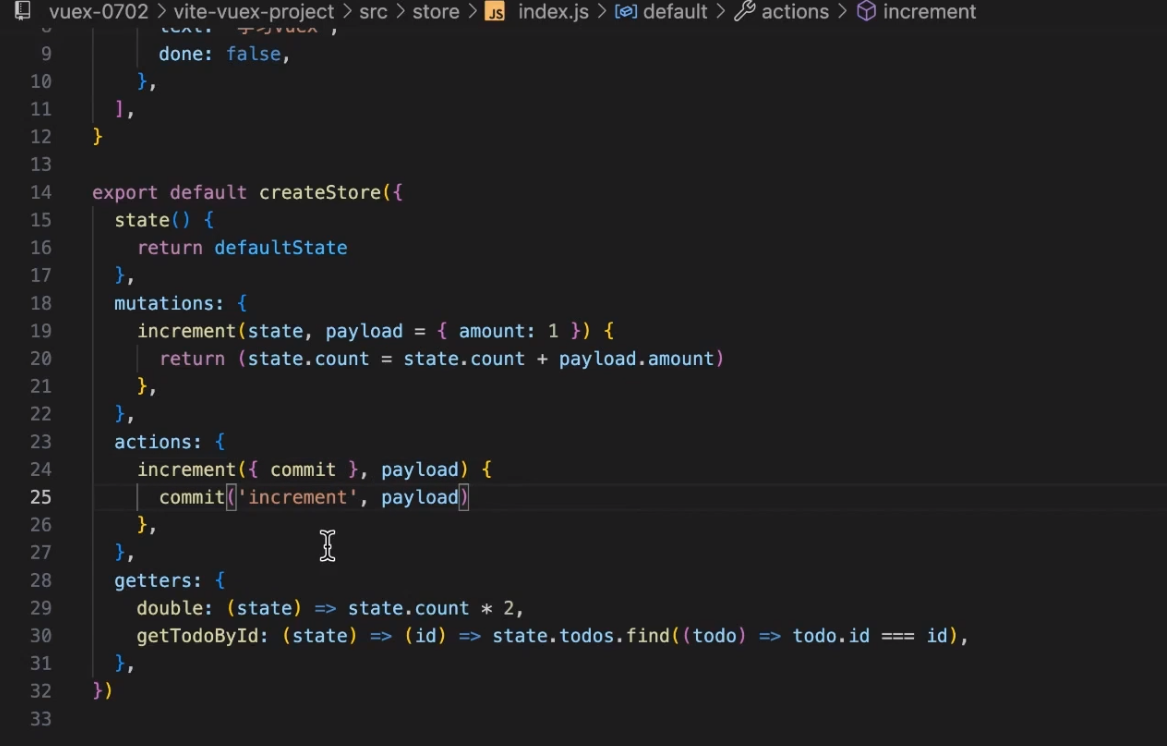Click line number 18 in gutter

pos(41,303)
